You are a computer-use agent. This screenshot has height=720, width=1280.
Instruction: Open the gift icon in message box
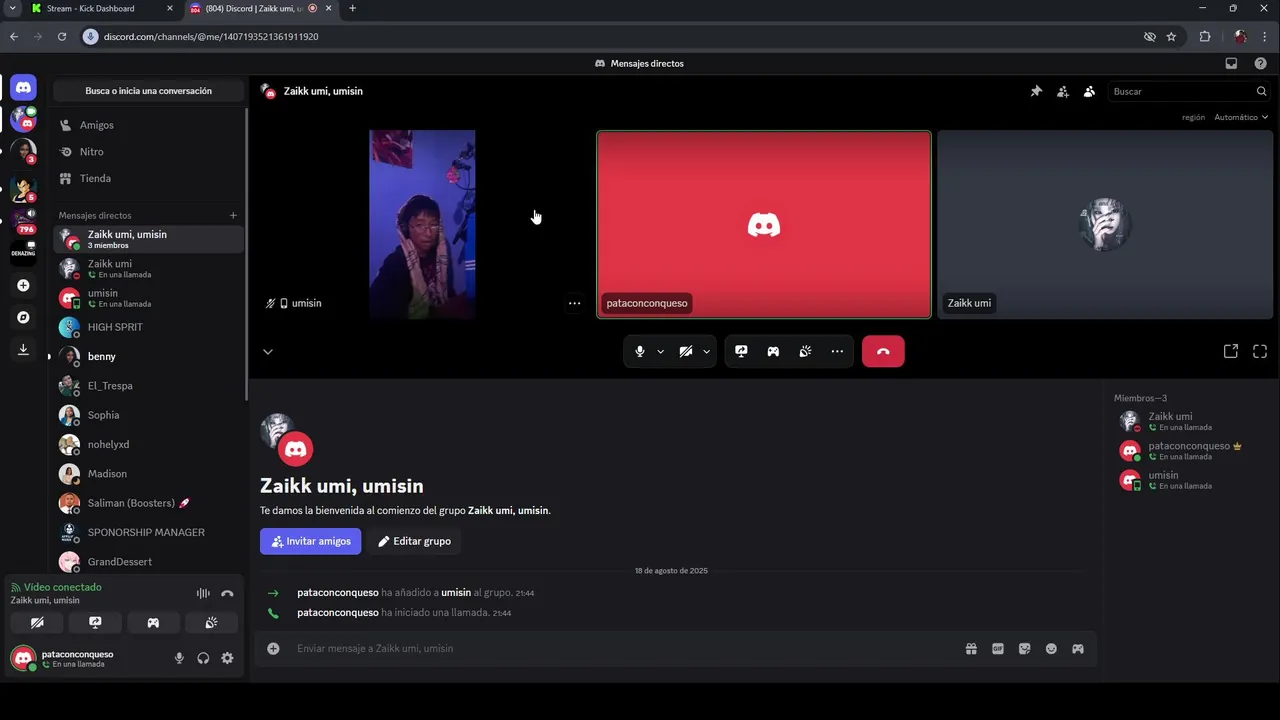[x=971, y=649]
